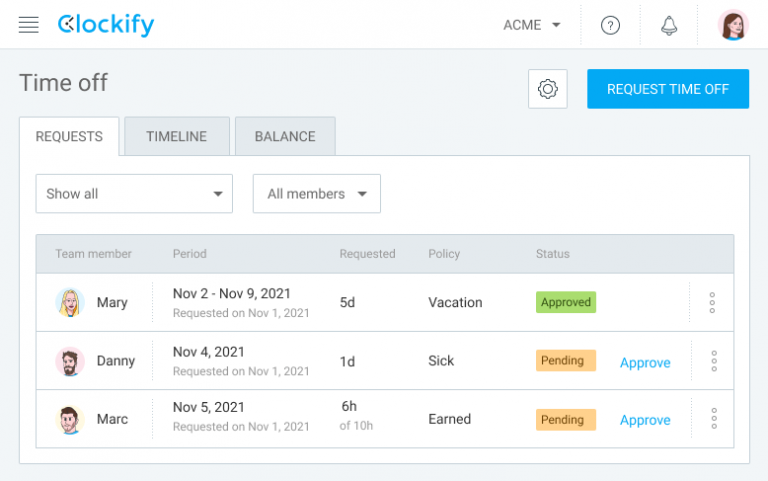The image size is (768, 481).
Task: Open the help question mark icon
Action: pyautogui.click(x=610, y=26)
